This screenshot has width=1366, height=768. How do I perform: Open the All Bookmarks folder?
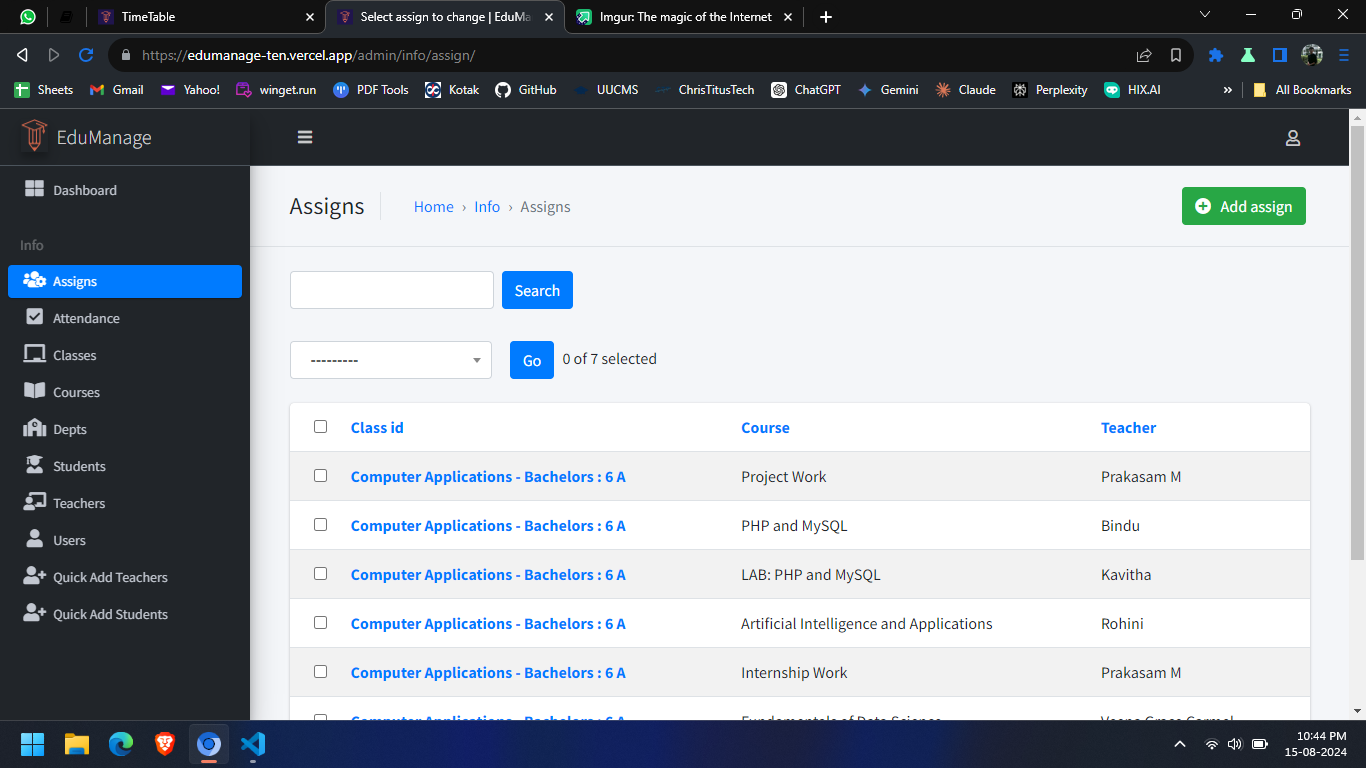pyautogui.click(x=1302, y=90)
